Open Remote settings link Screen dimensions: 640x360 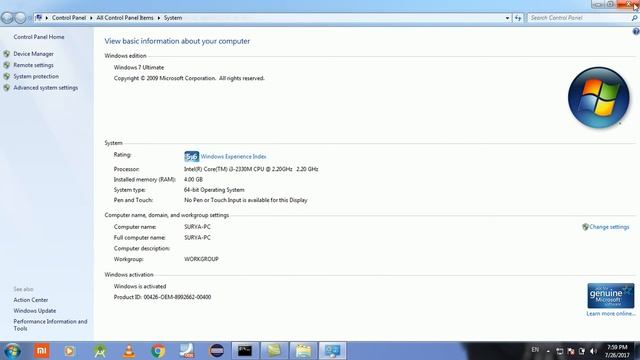(33, 65)
